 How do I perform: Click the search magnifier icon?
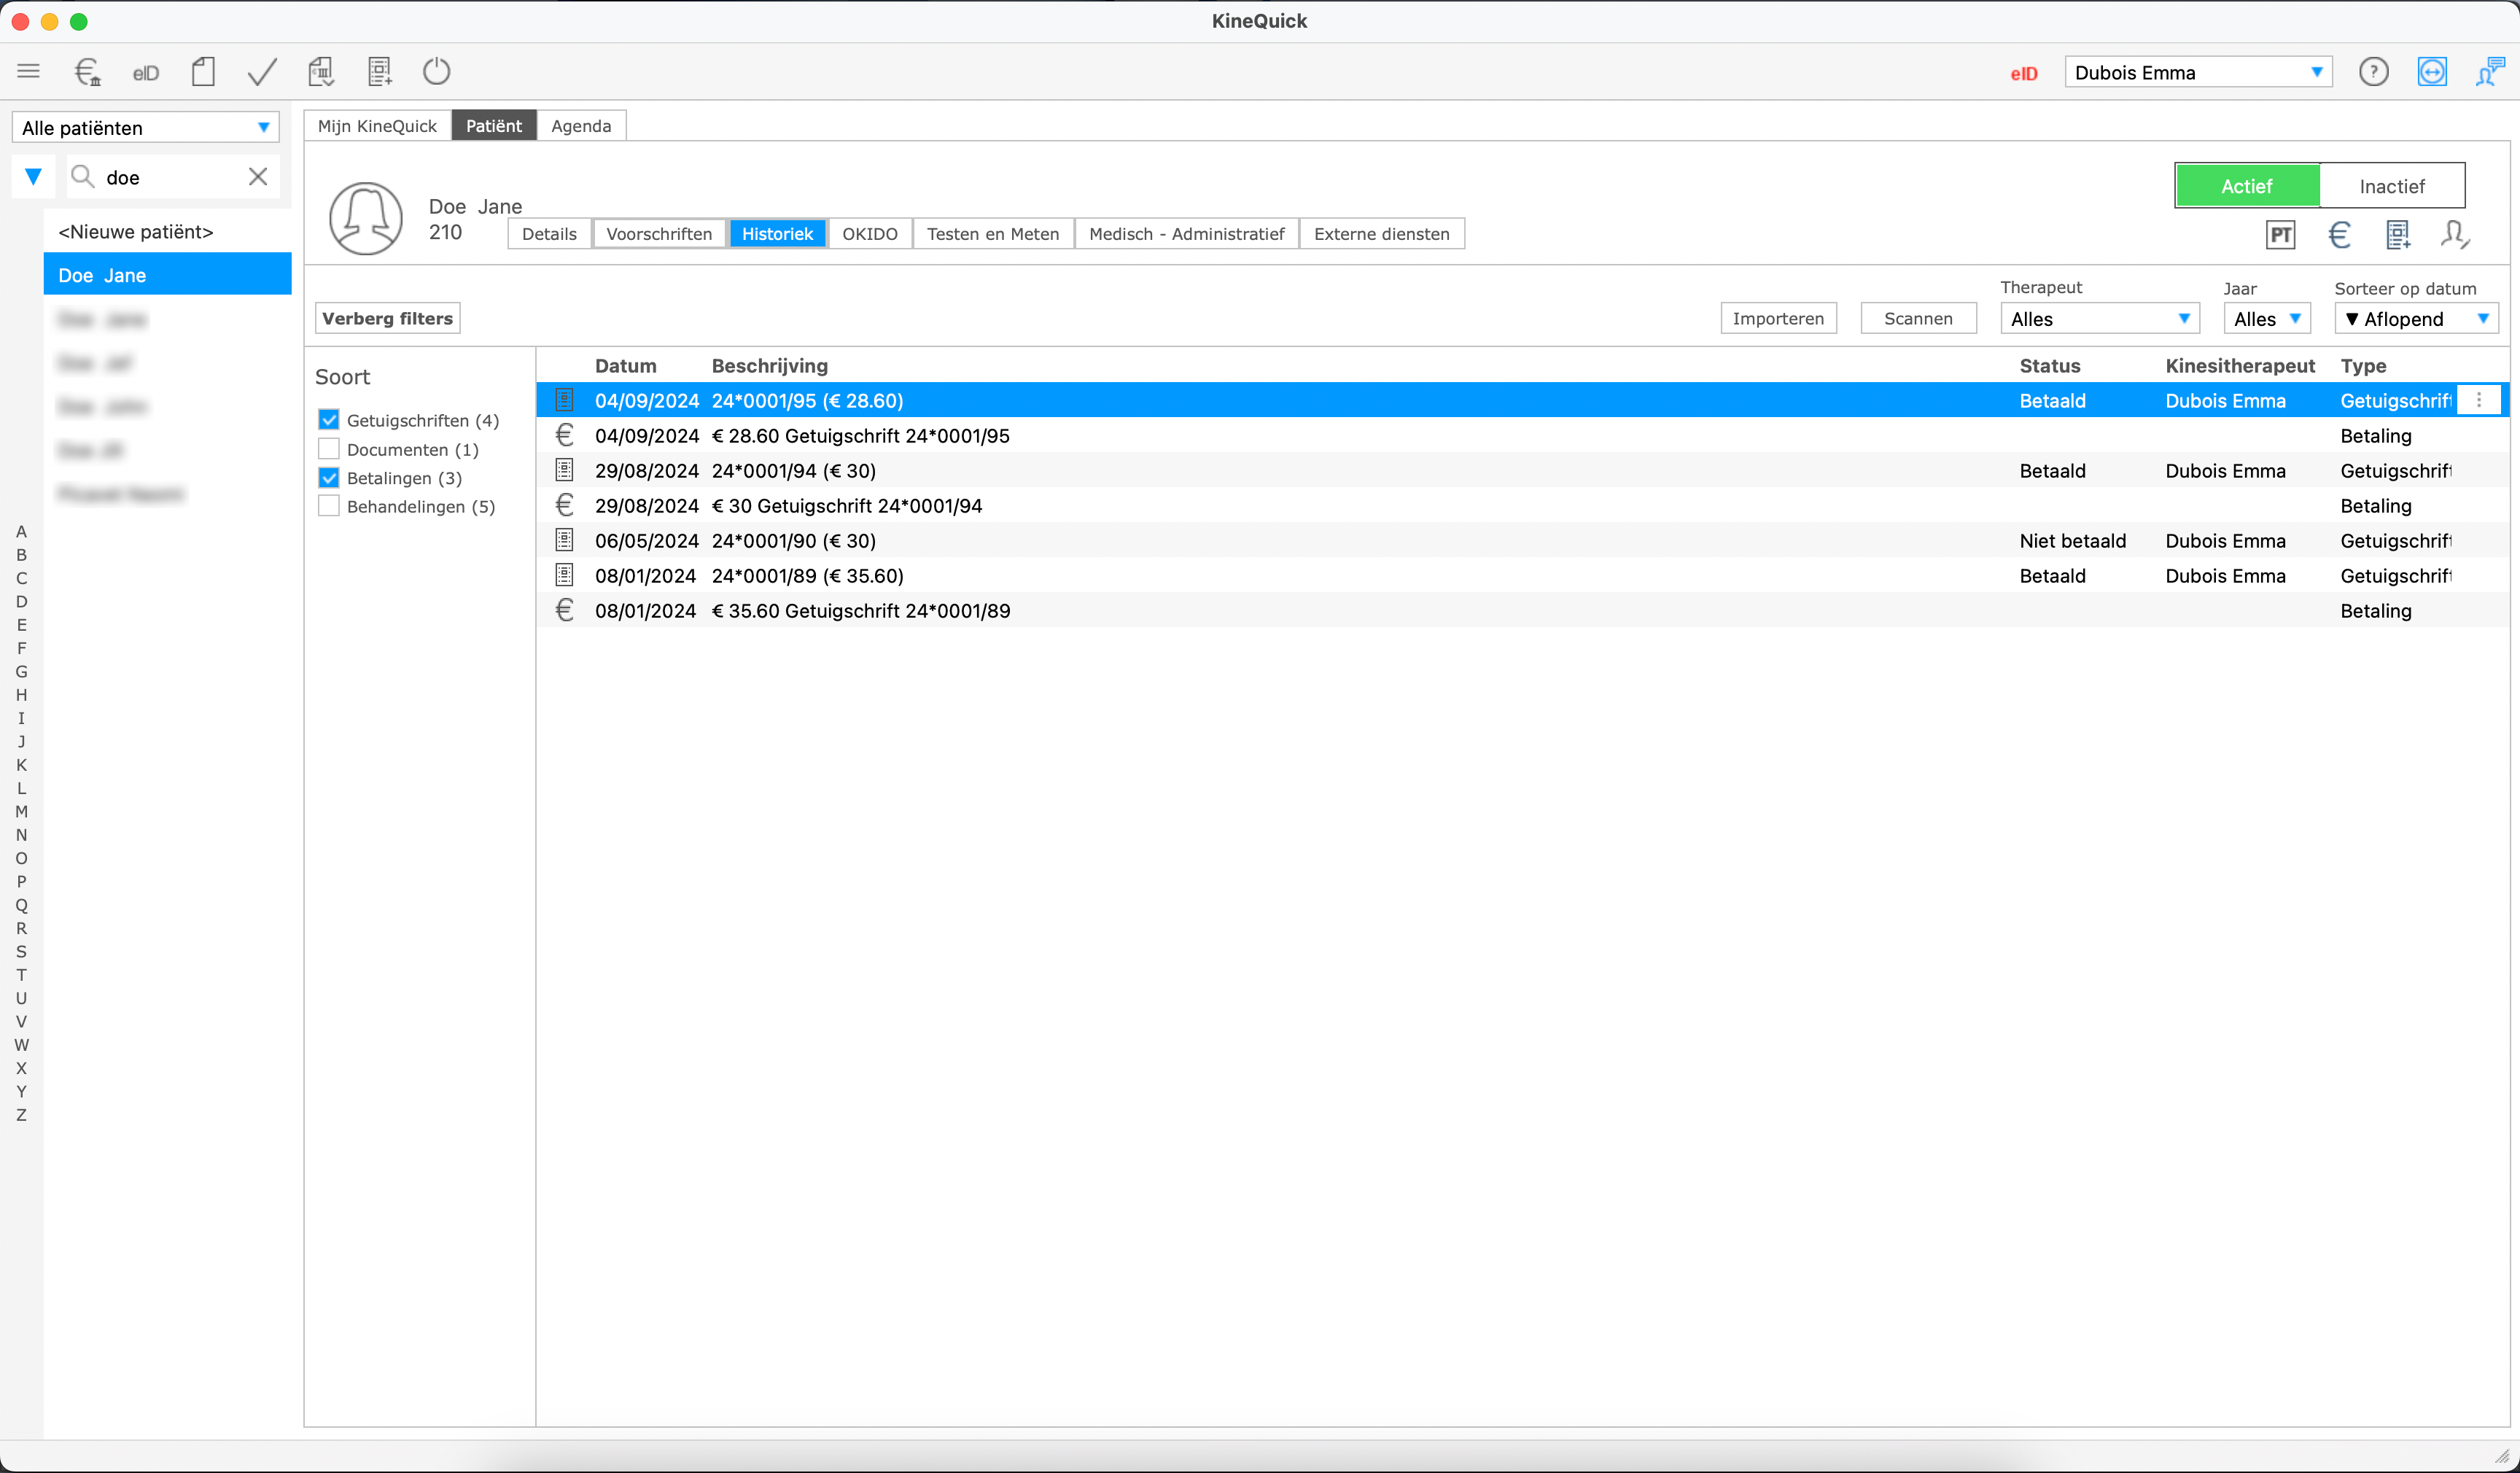[83, 177]
